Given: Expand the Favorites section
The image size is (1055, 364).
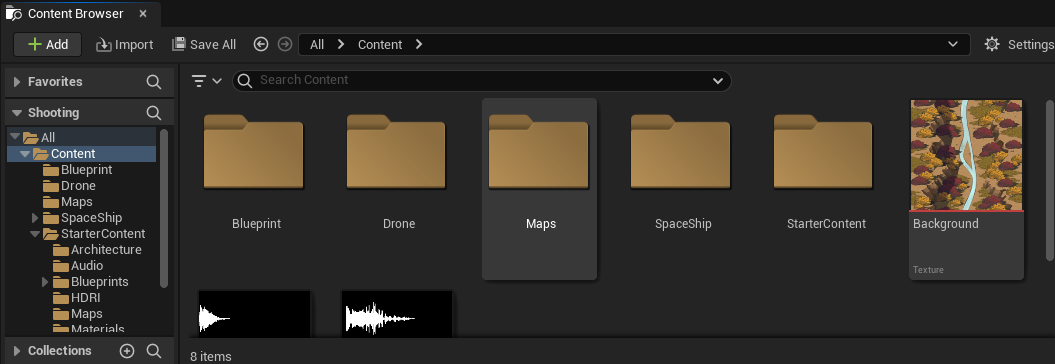Looking at the screenshot, I should pyautogui.click(x=17, y=82).
